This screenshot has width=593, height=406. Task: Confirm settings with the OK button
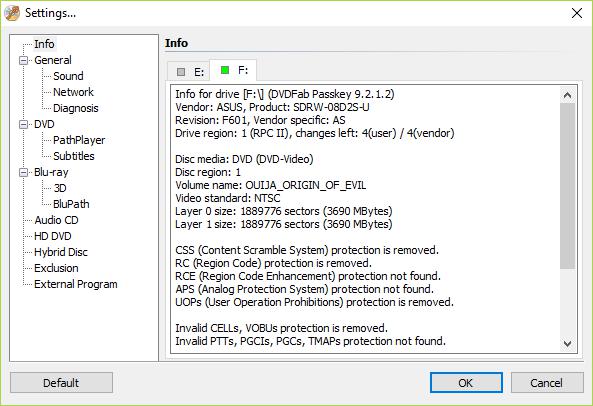tap(466, 383)
